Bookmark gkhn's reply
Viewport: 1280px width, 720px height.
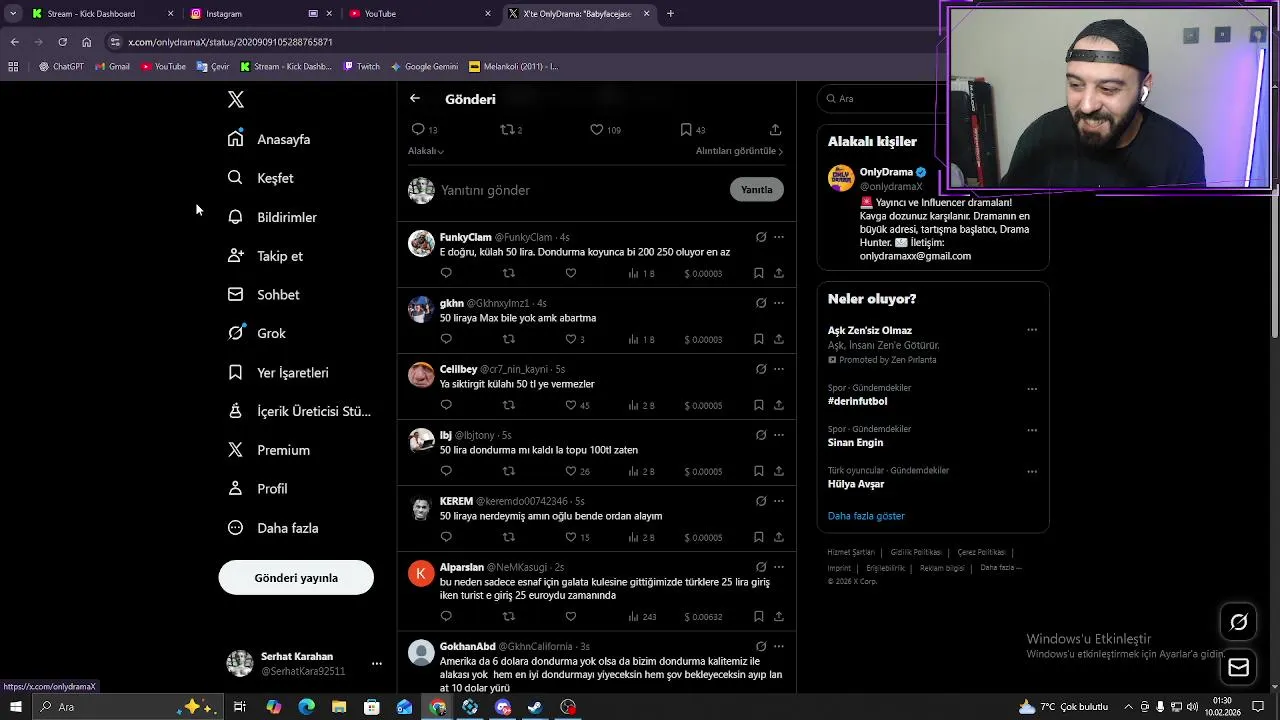[x=759, y=339]
